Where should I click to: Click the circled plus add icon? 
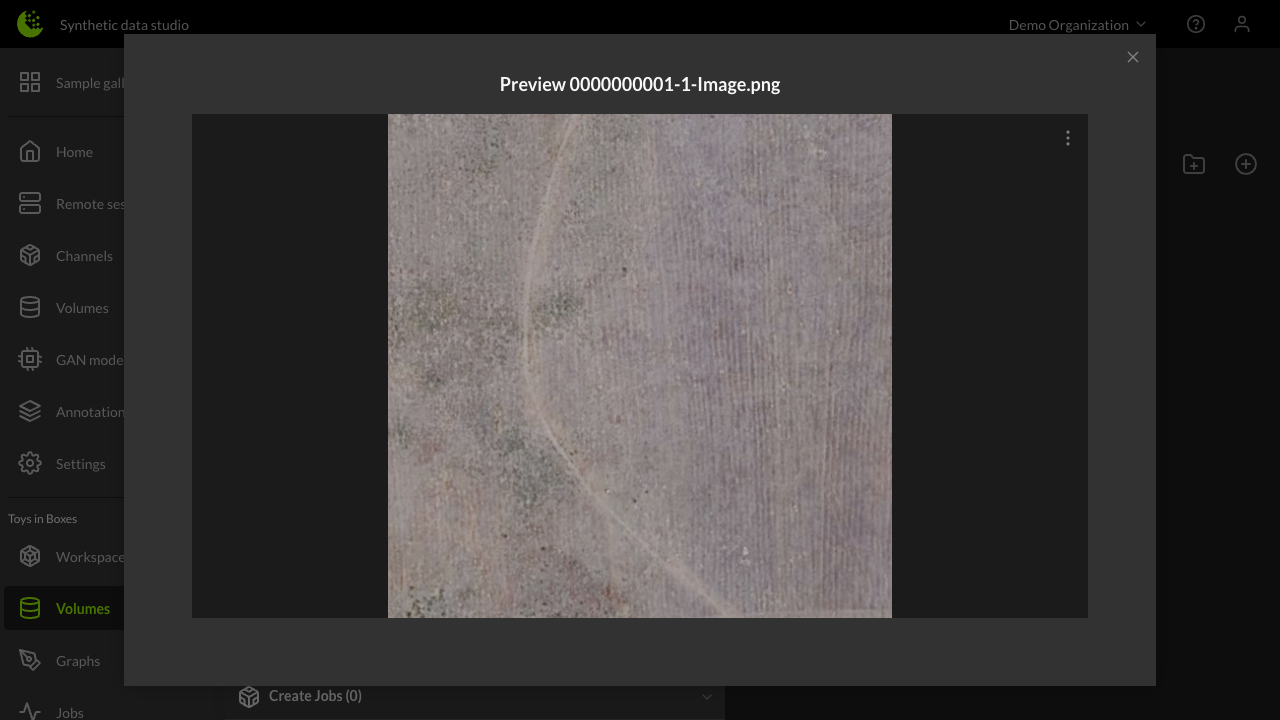click(x=1246, y=164)
